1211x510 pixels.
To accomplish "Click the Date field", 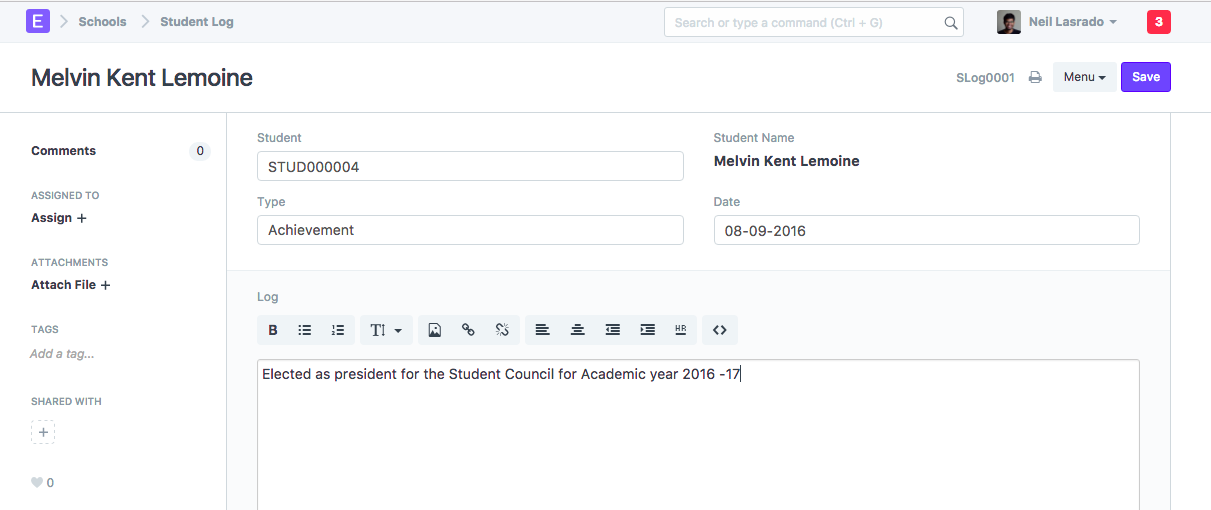I will pos(926,230).
